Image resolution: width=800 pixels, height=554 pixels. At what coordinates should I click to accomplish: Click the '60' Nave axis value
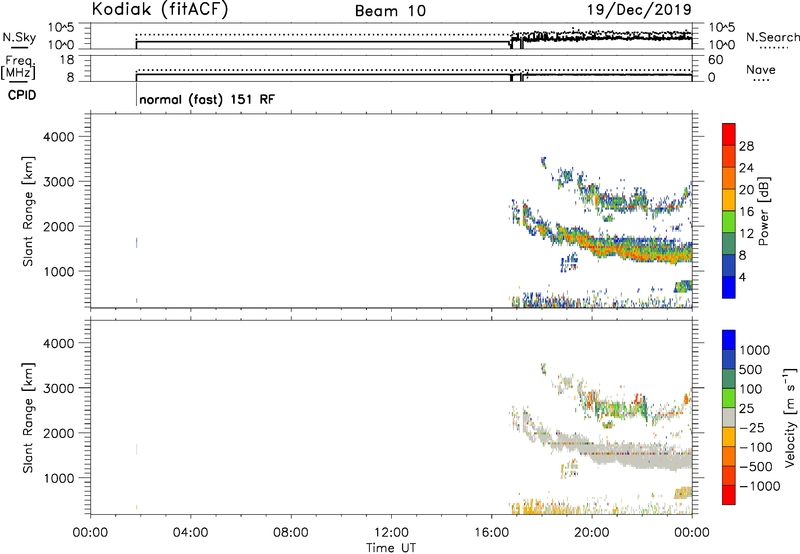pos(715,60)
